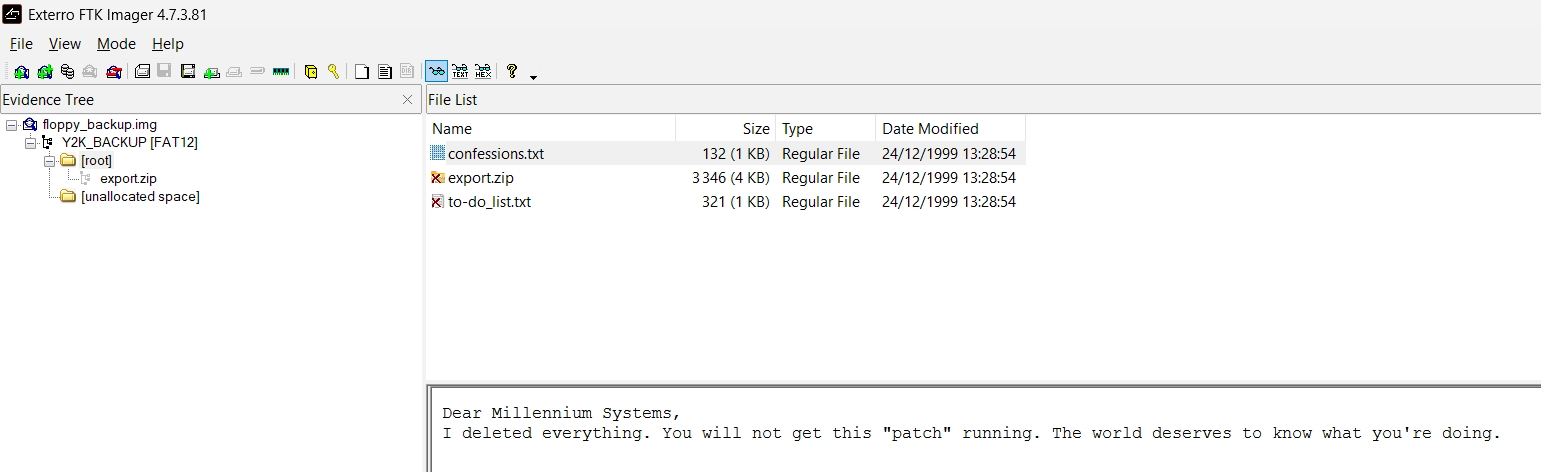The height and width of the screenshot is (472, 1541).
Task: Click the Remove All Evidence Items icon
Action: coord(114,72)
